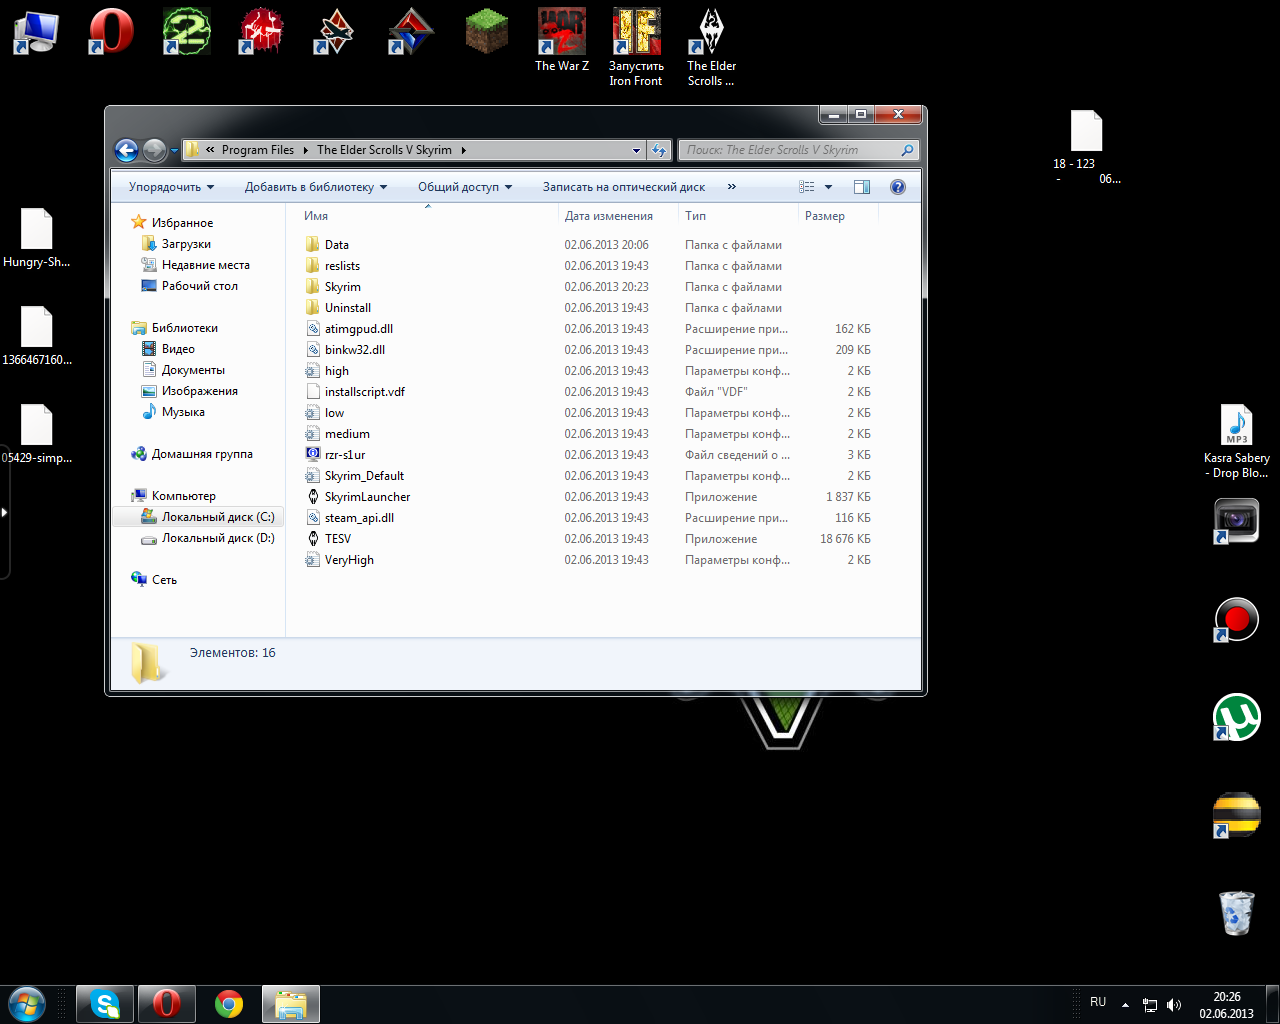Sort by the Имя column header
Viewport: 1280px width, 1024px height.
click(x=428, y=215)
